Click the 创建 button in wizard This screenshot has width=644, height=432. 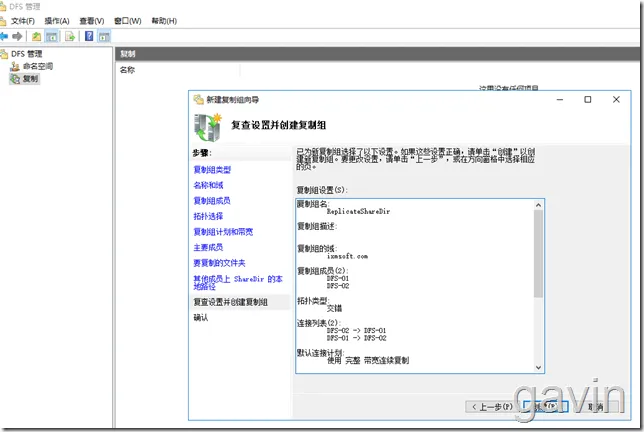pyautogui.click(x=545, y=407)
